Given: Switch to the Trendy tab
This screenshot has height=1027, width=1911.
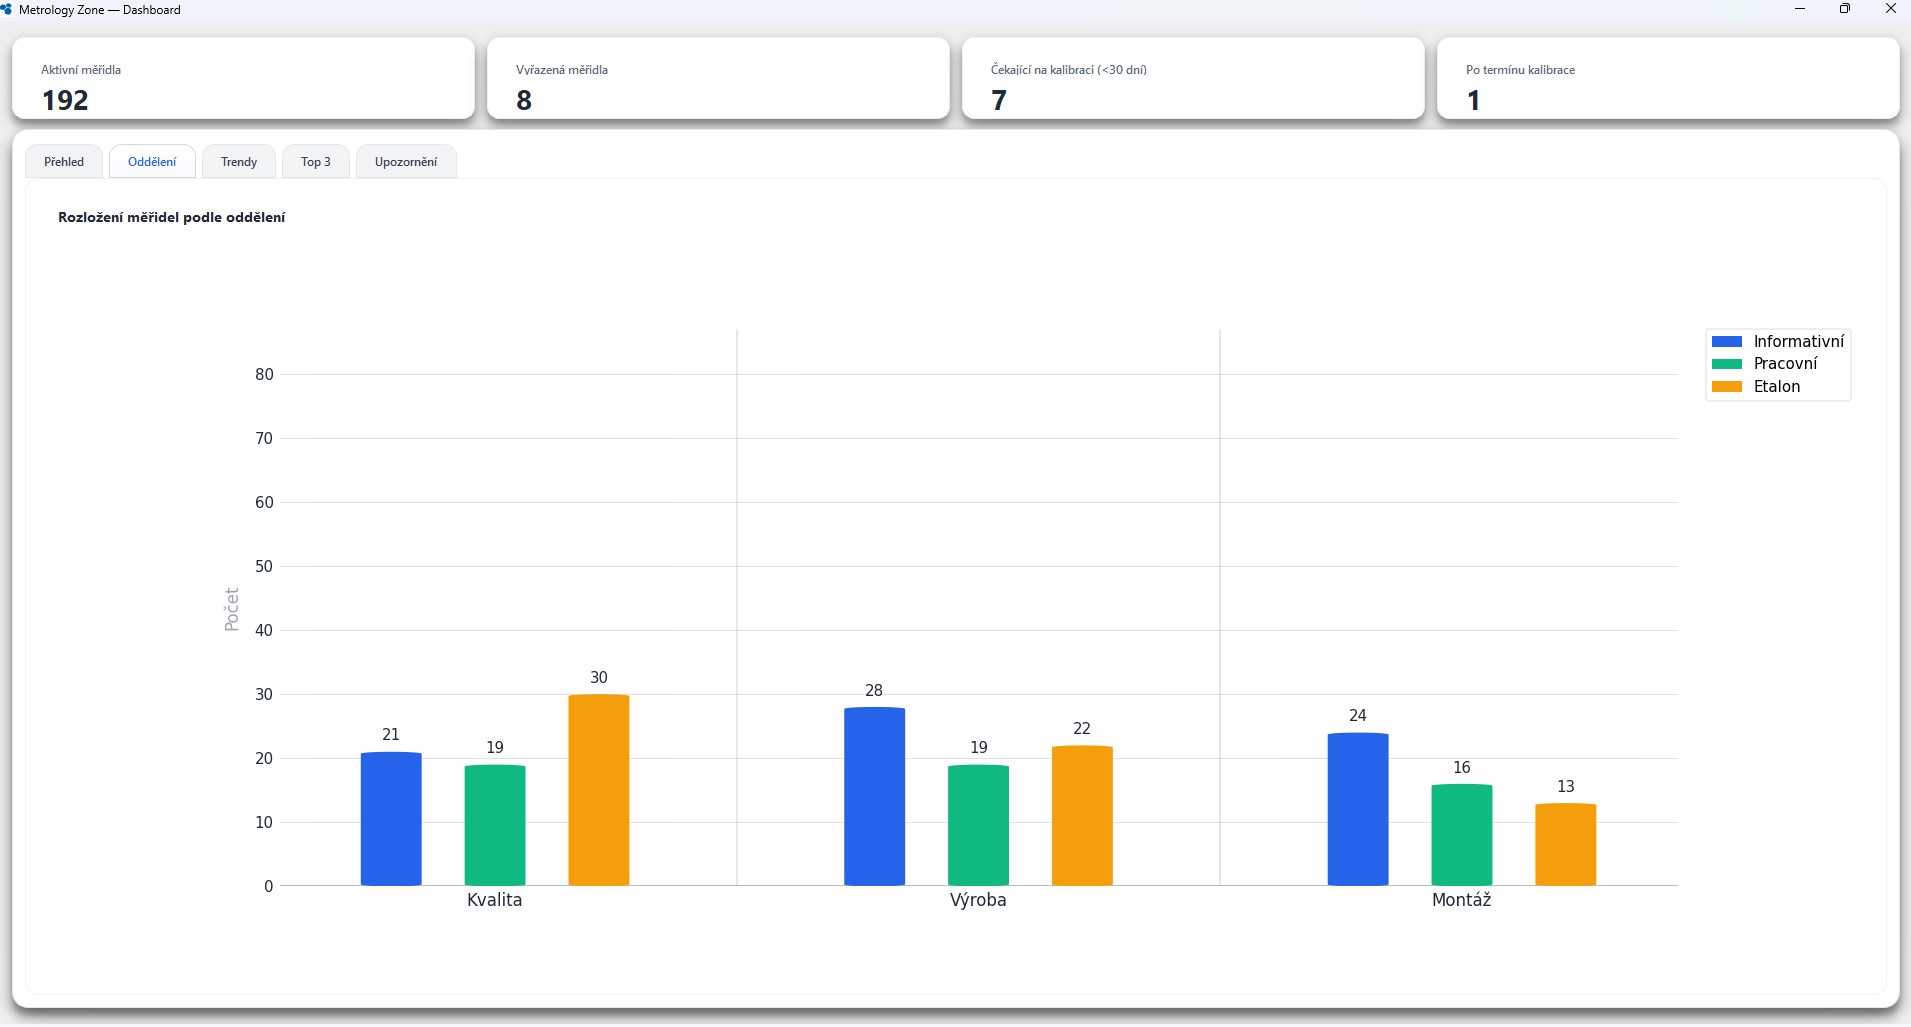Looking at the screenshot, I should coord(239,162).
